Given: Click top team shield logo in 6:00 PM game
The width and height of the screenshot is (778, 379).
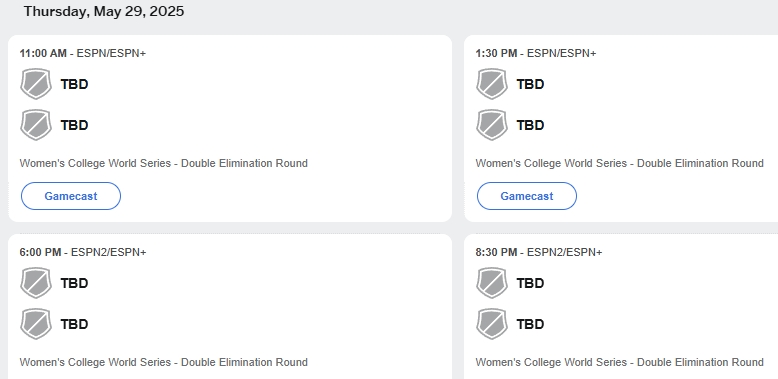Looking at the screenshot, I should pos(36,283).
